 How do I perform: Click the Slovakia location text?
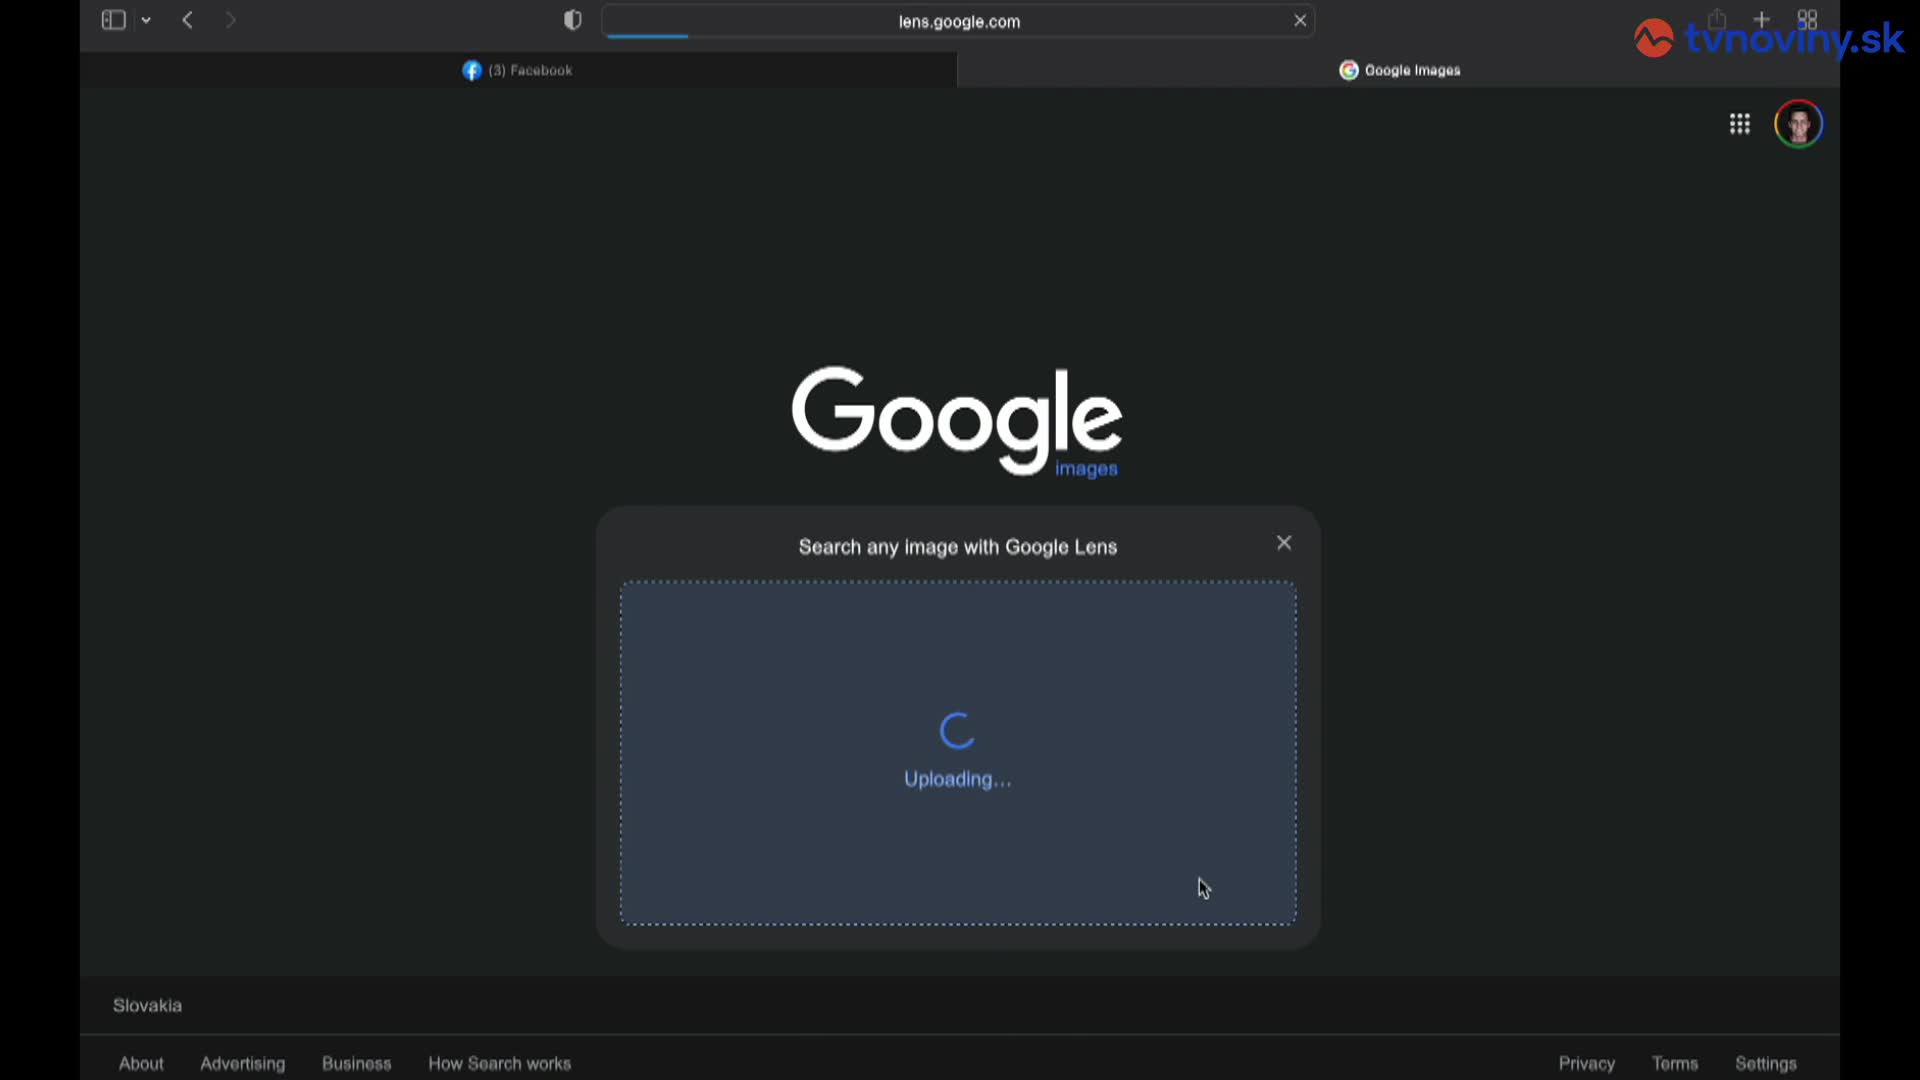tap(147, 1005)
